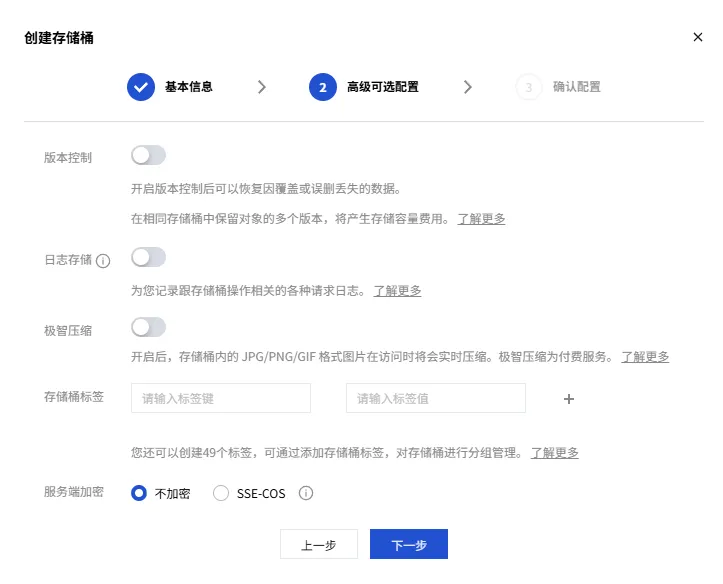
Task: Click the step 2 circle icon
Action: [323, 87]
